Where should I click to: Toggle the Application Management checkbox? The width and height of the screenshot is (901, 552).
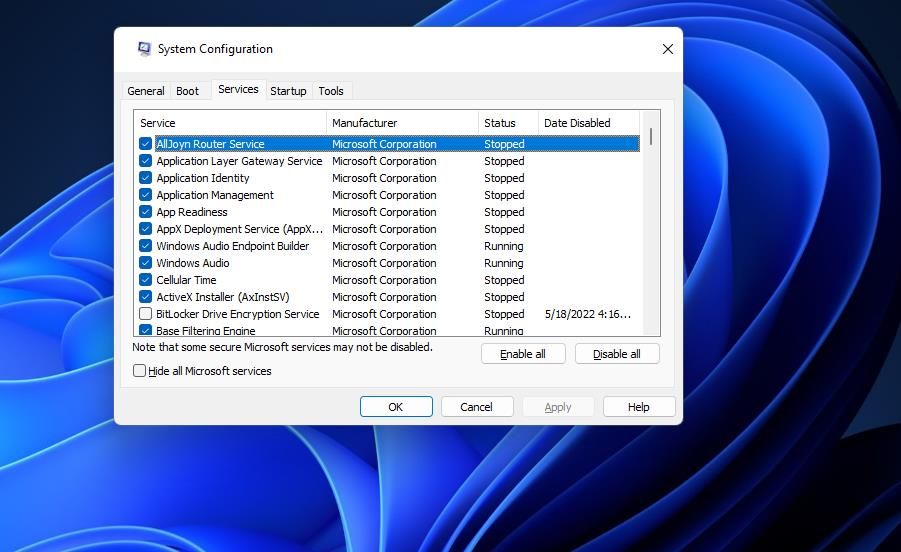[x=145, y=195]
